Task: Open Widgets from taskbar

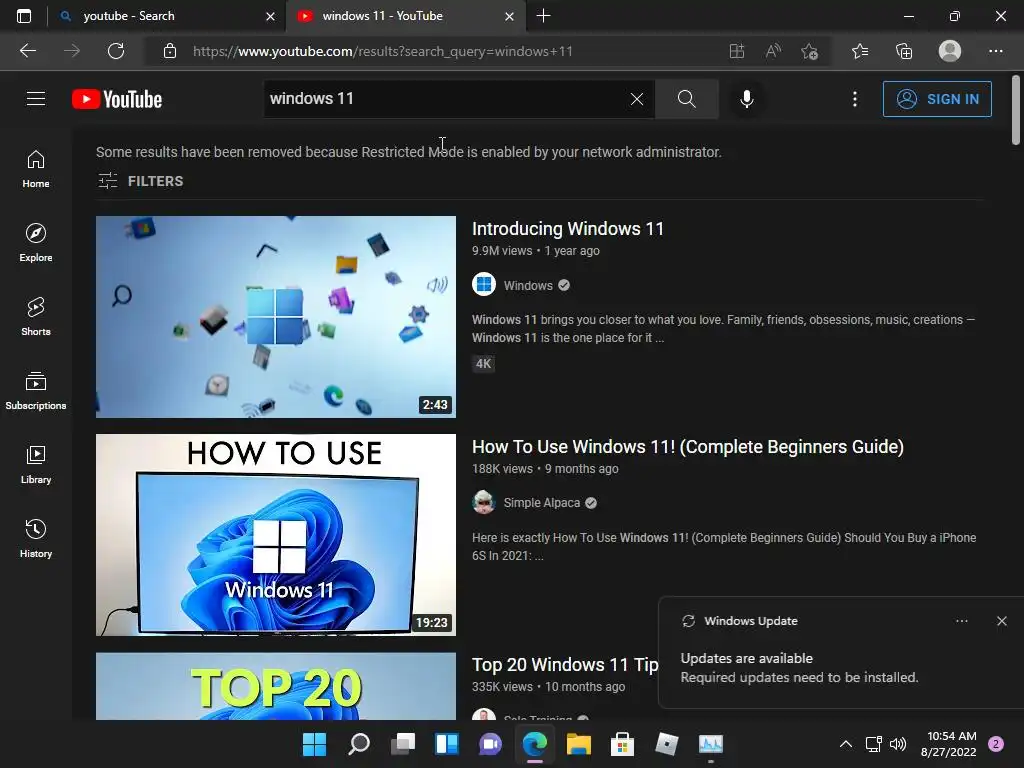Action: tap(447, 744)
